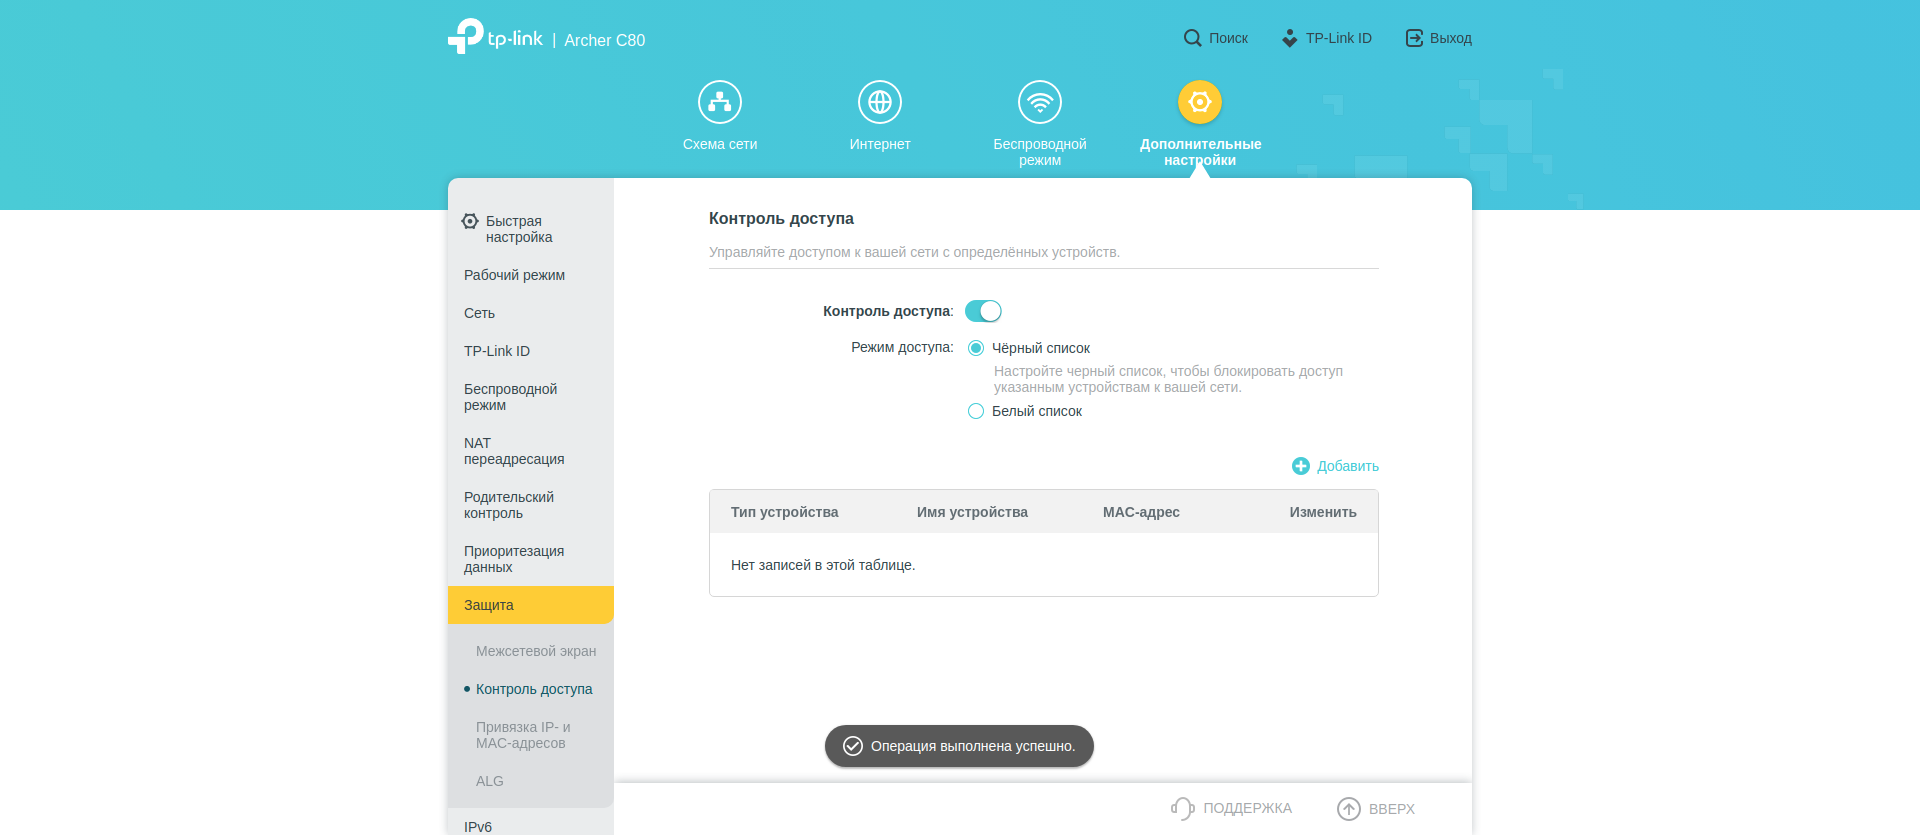
Task: Open ПОДДЕРЖКА headset support link
Action: click(1232, 808)
